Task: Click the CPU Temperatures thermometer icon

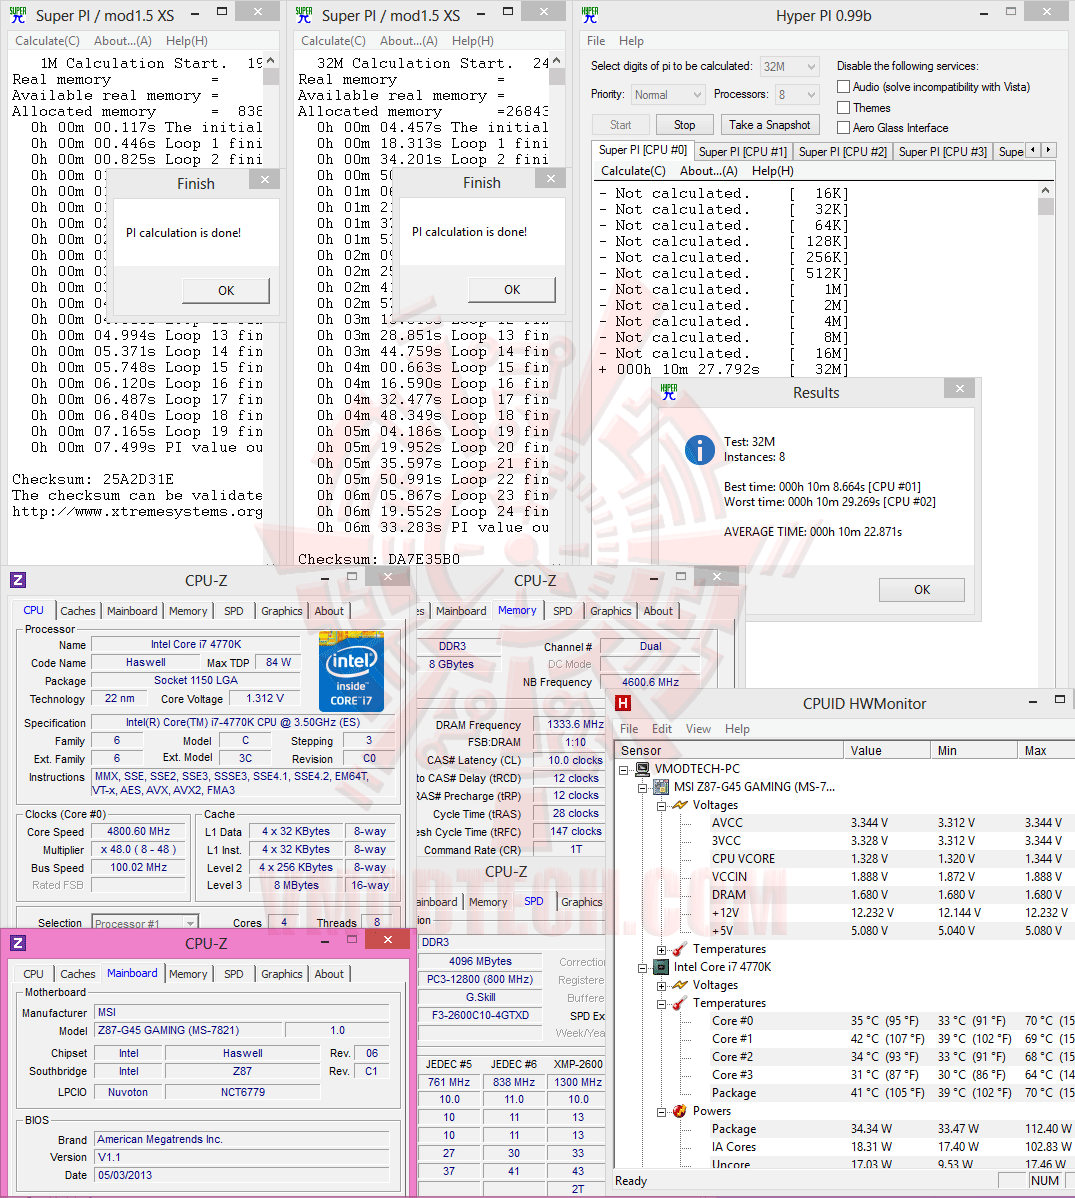Action: pyautogui.click(x=679, y=1003)
